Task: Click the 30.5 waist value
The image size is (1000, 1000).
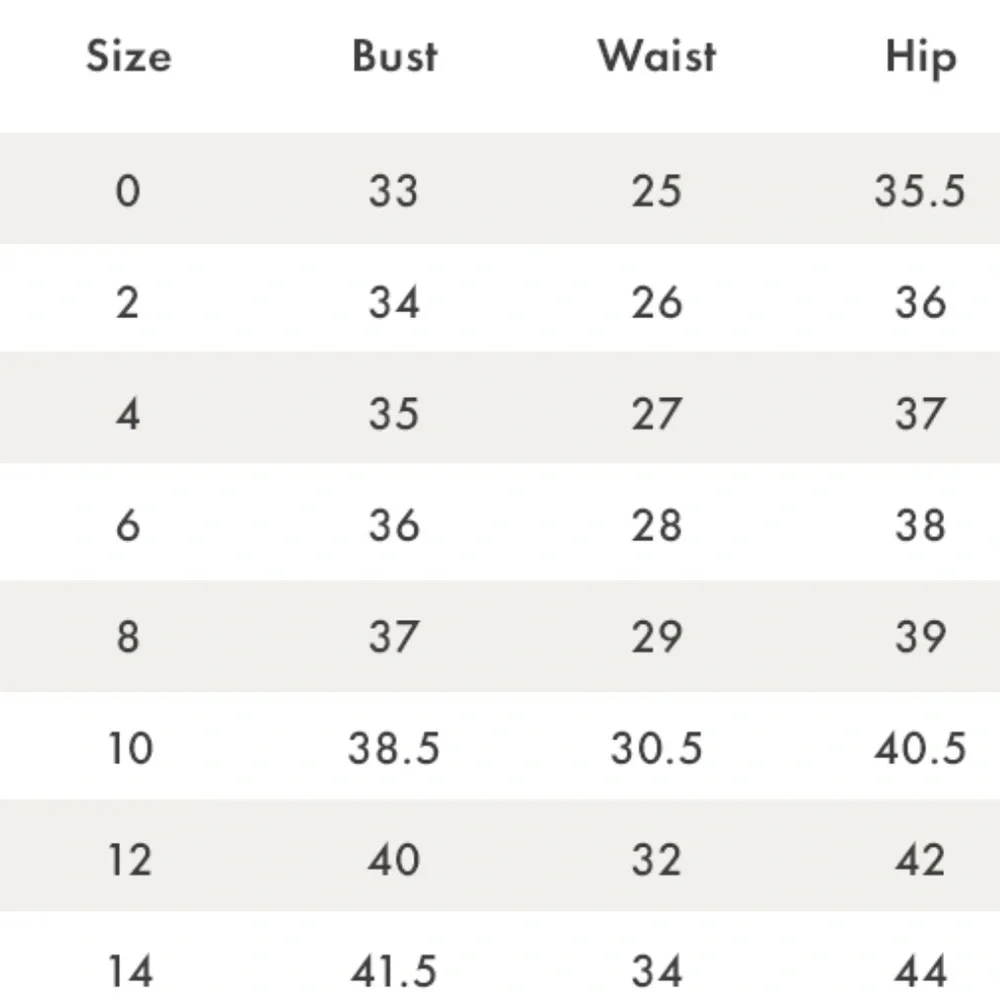Action: click(657, 748)
